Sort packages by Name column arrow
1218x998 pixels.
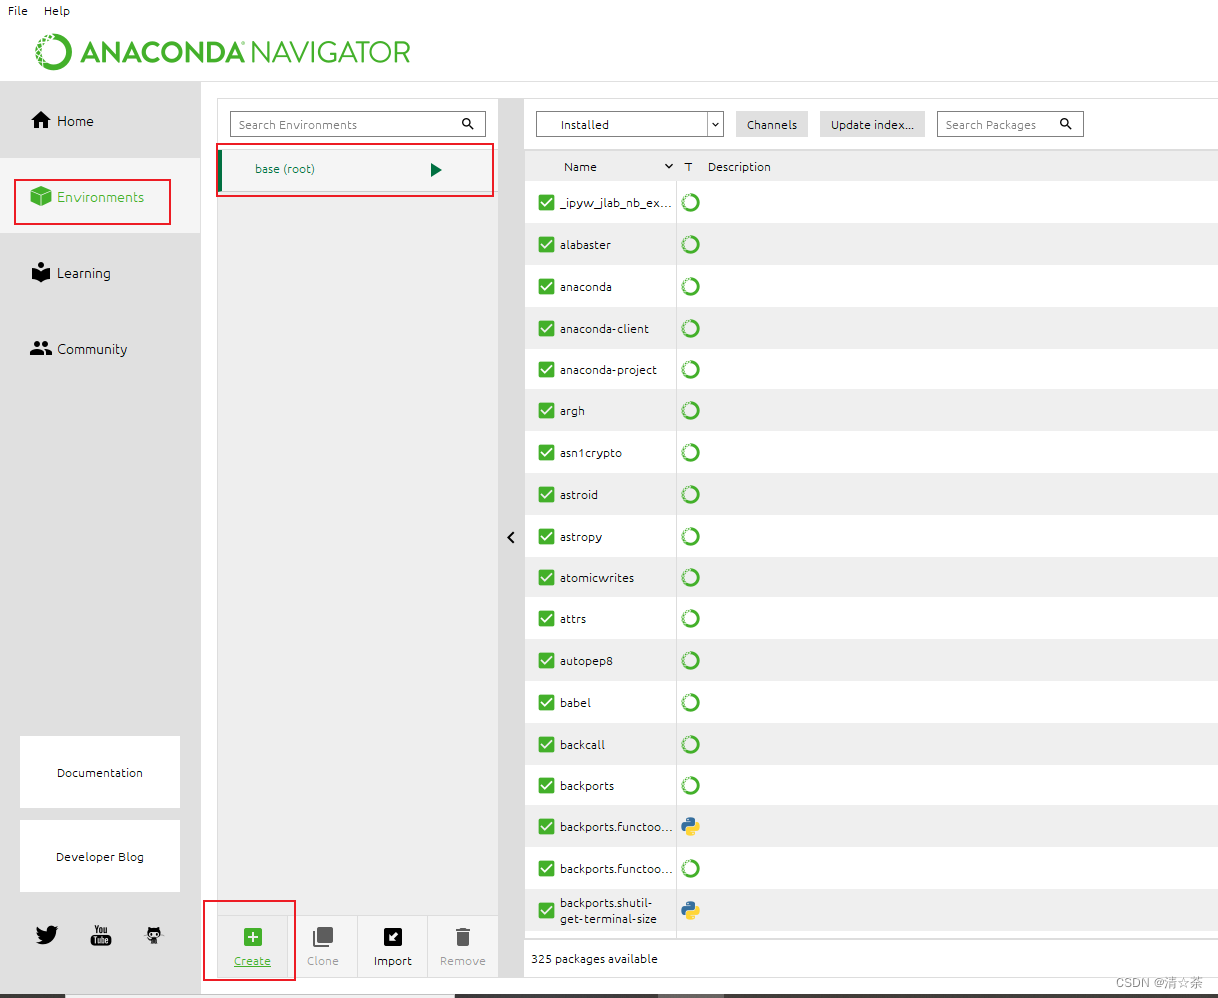point(667,167)
